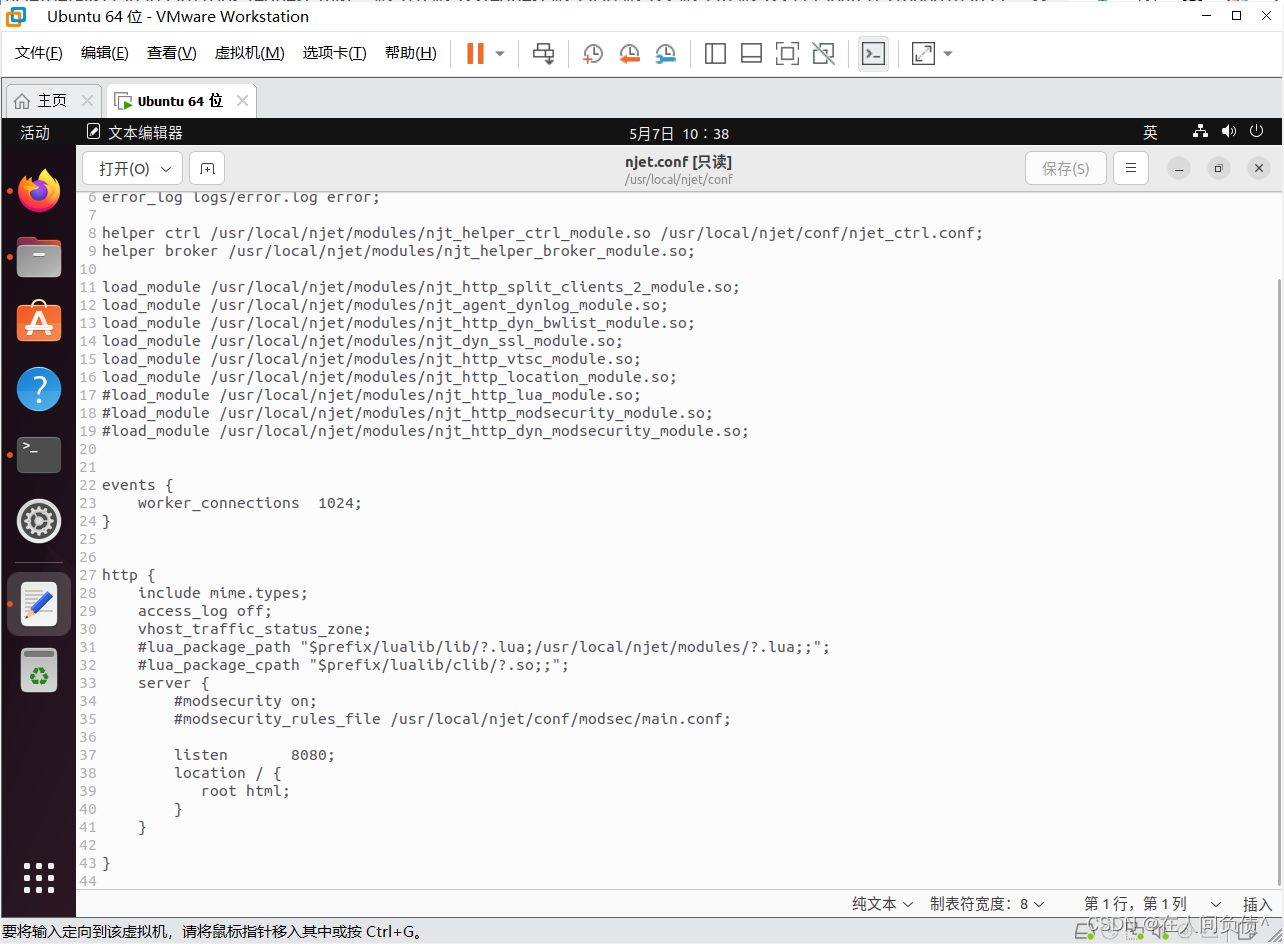The image size is (1284, 944).
Task: Click the njt_http_vtsc_module.so load_module line
Action: (x=371, y=359)
